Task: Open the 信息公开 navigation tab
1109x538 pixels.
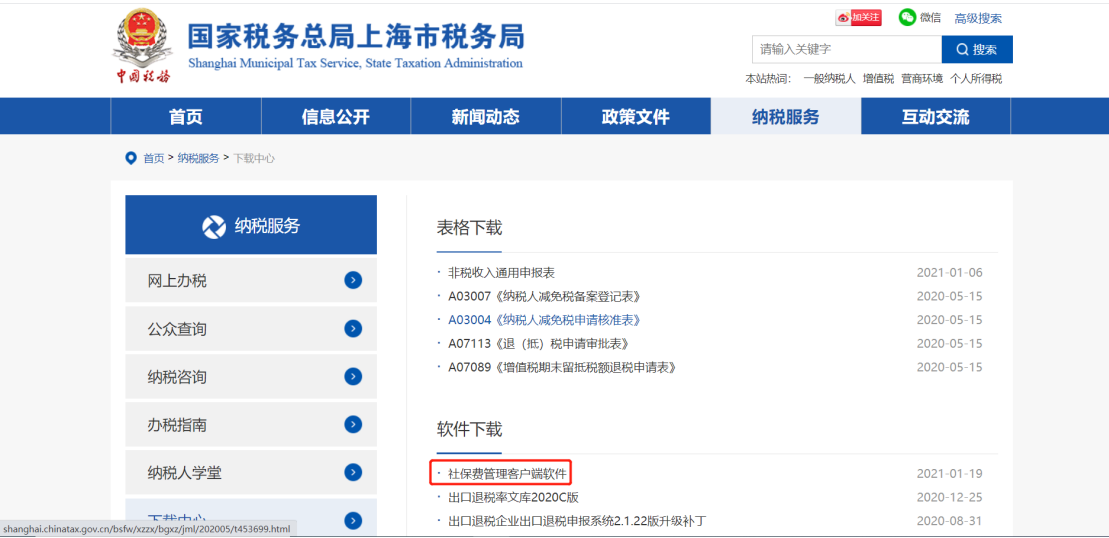Action: click(335, 117)
